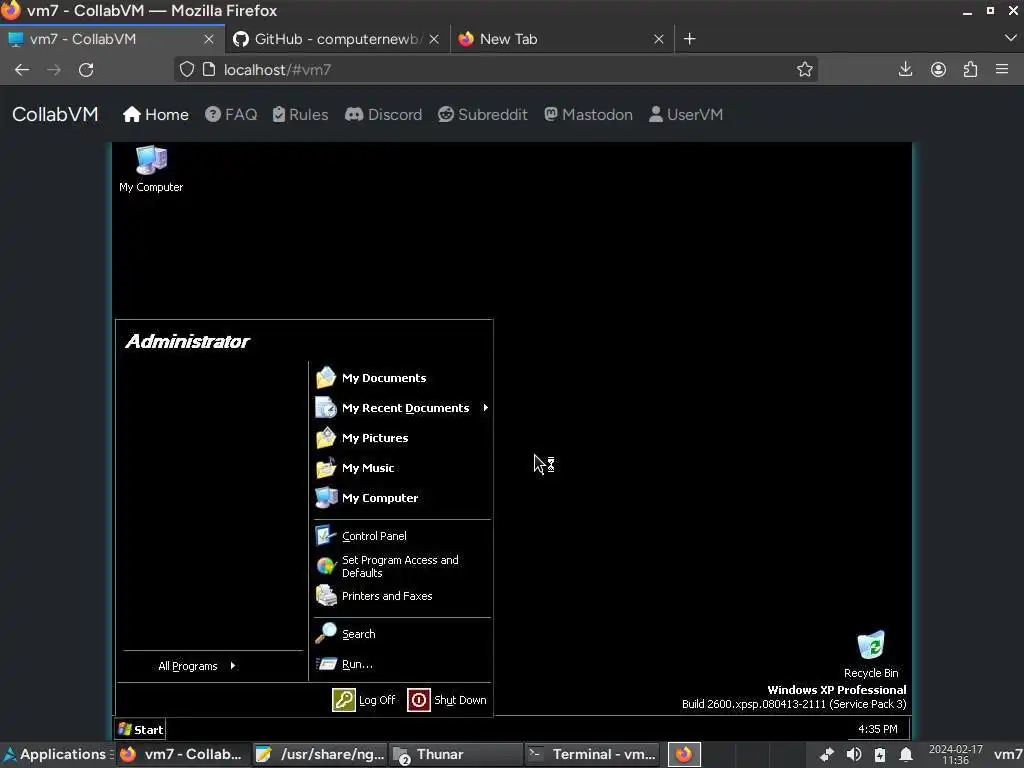The image size is (1024, 768).
Task: Select Terminal - vm... taskbar window
Action: tap(593, 754)
